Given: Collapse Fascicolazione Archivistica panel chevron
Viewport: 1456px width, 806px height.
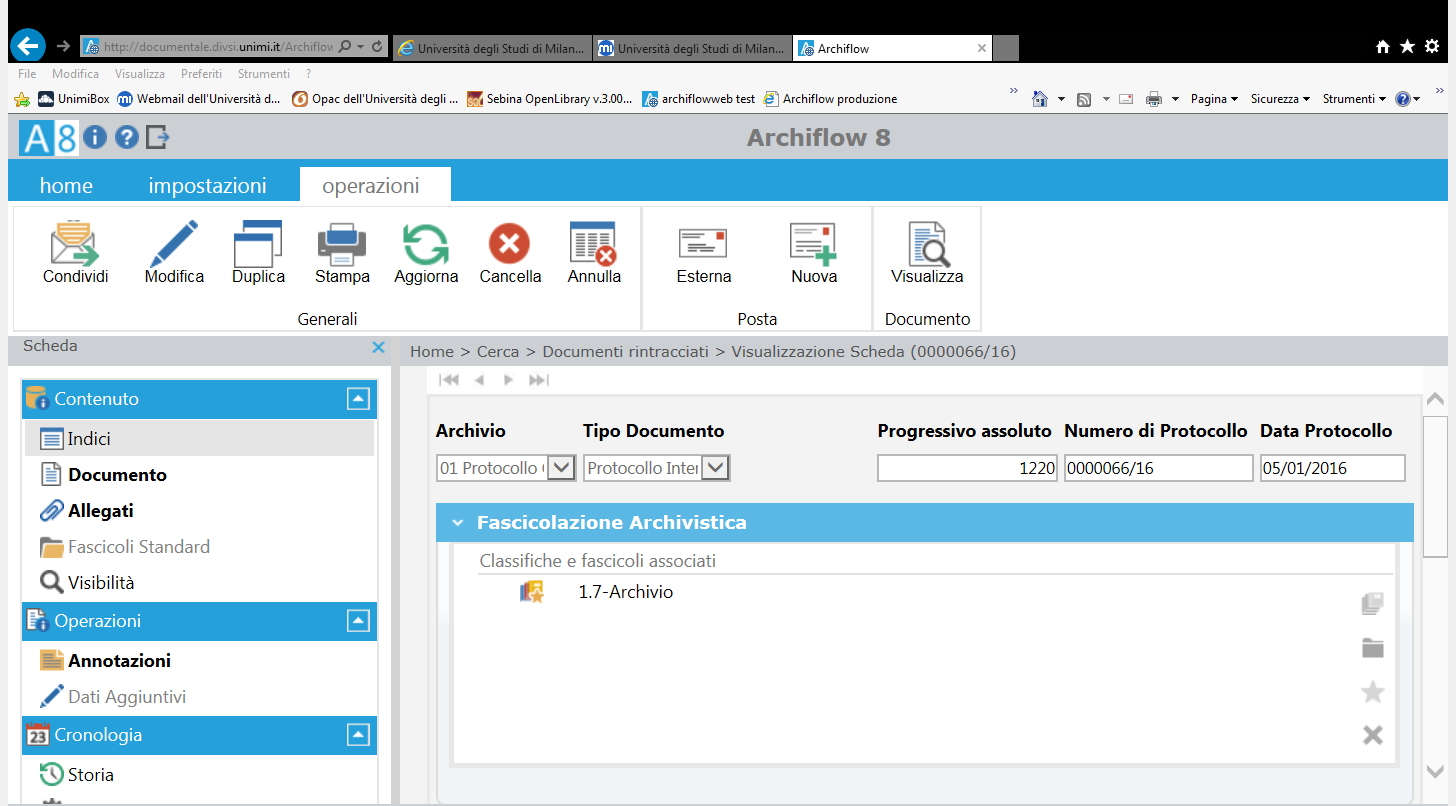Looking at the screenshot, I should 458,523.
